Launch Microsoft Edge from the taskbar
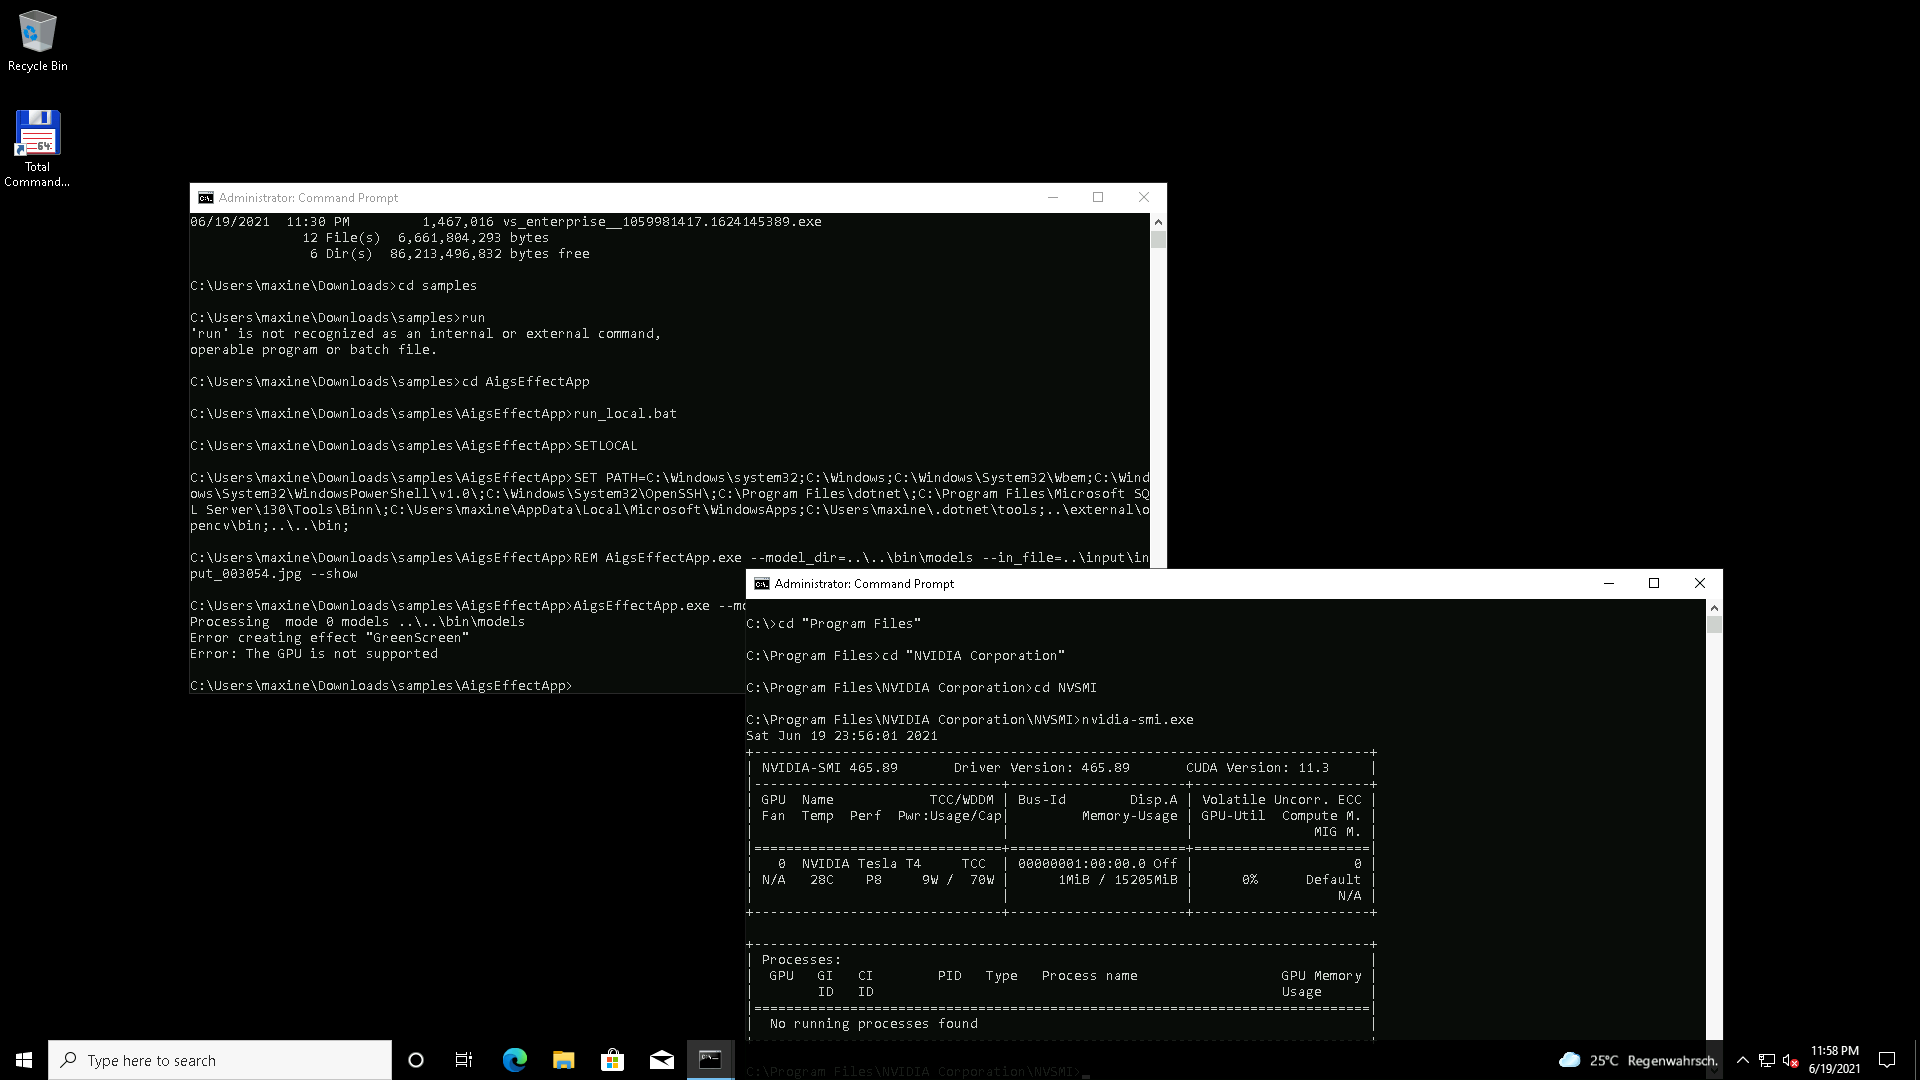The width and height of the screenshot is (1920, 1080). pyautogui.click(x=514, y=1060)
